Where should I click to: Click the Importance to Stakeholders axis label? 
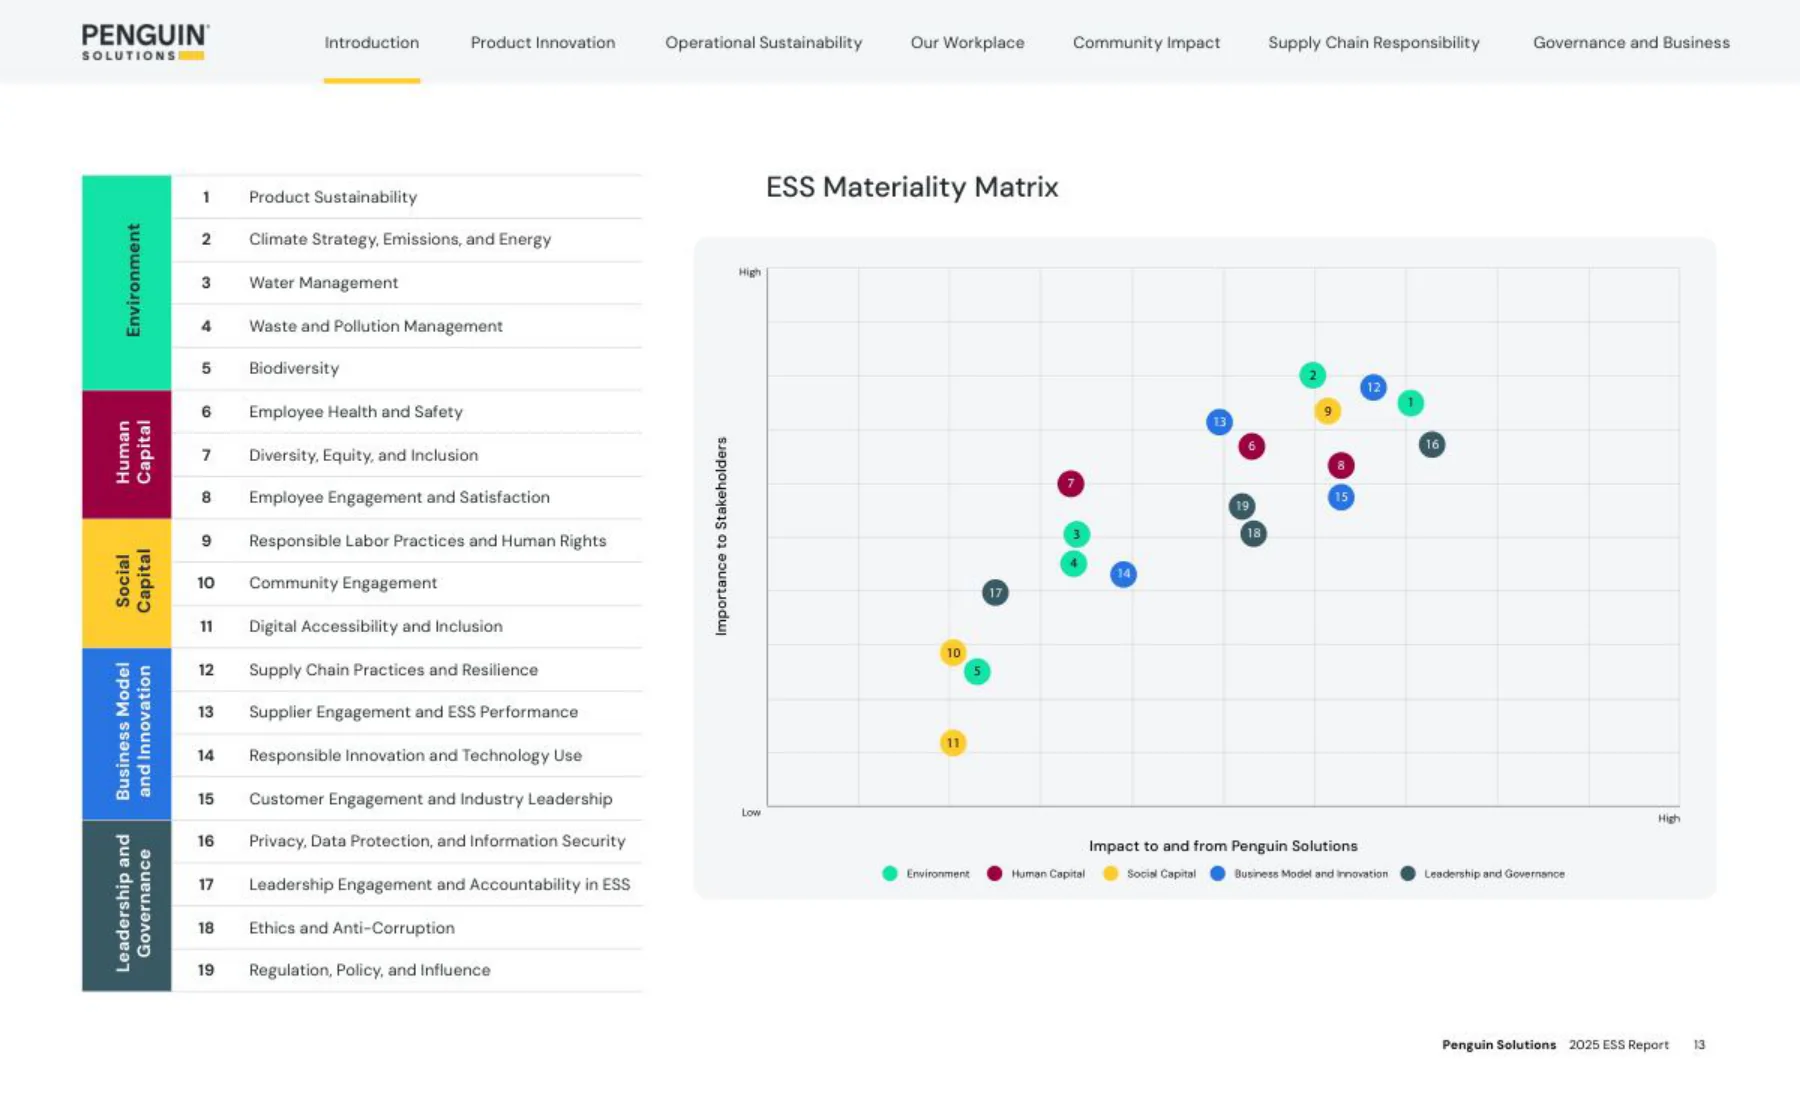(x=721, y=536)
